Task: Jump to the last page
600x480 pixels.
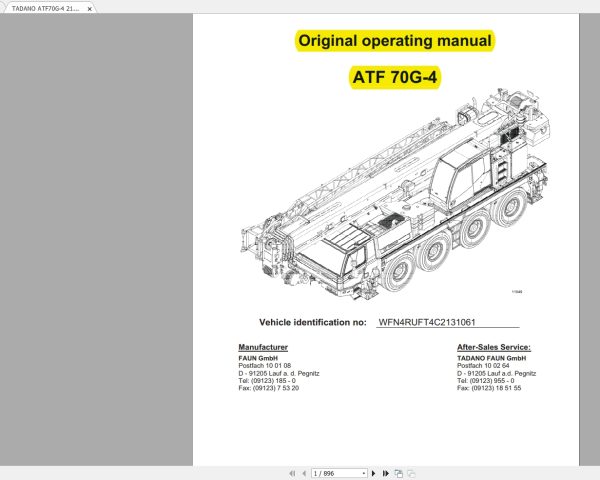Action: pyautogui.click(x=386, y=473)
